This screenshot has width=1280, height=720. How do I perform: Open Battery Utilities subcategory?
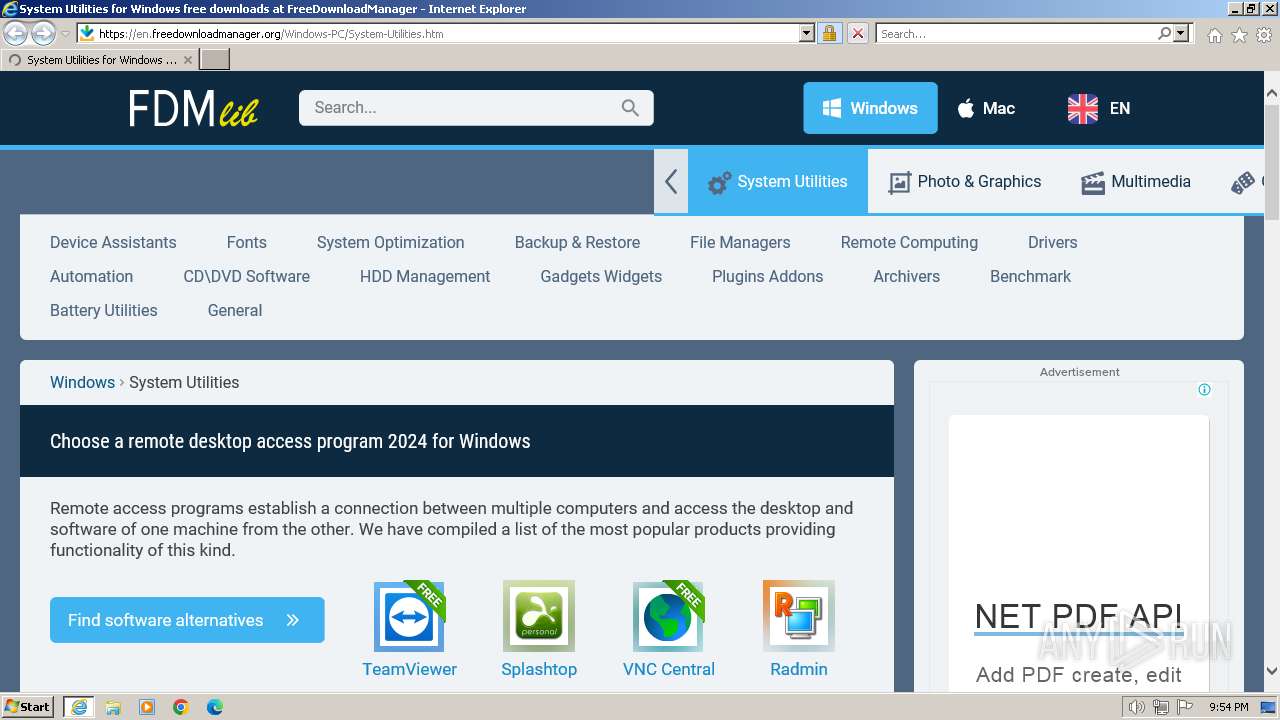103,310
